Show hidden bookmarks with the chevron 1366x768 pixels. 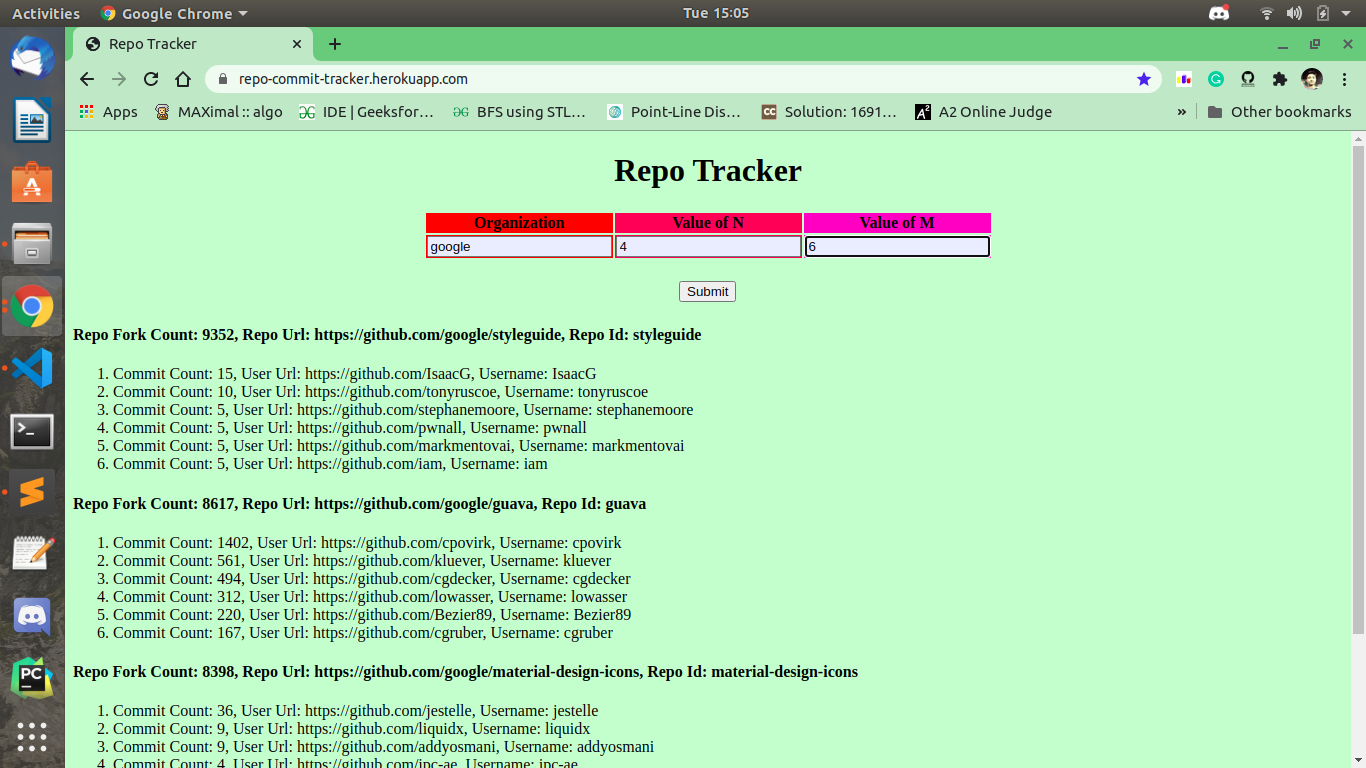1182,112
